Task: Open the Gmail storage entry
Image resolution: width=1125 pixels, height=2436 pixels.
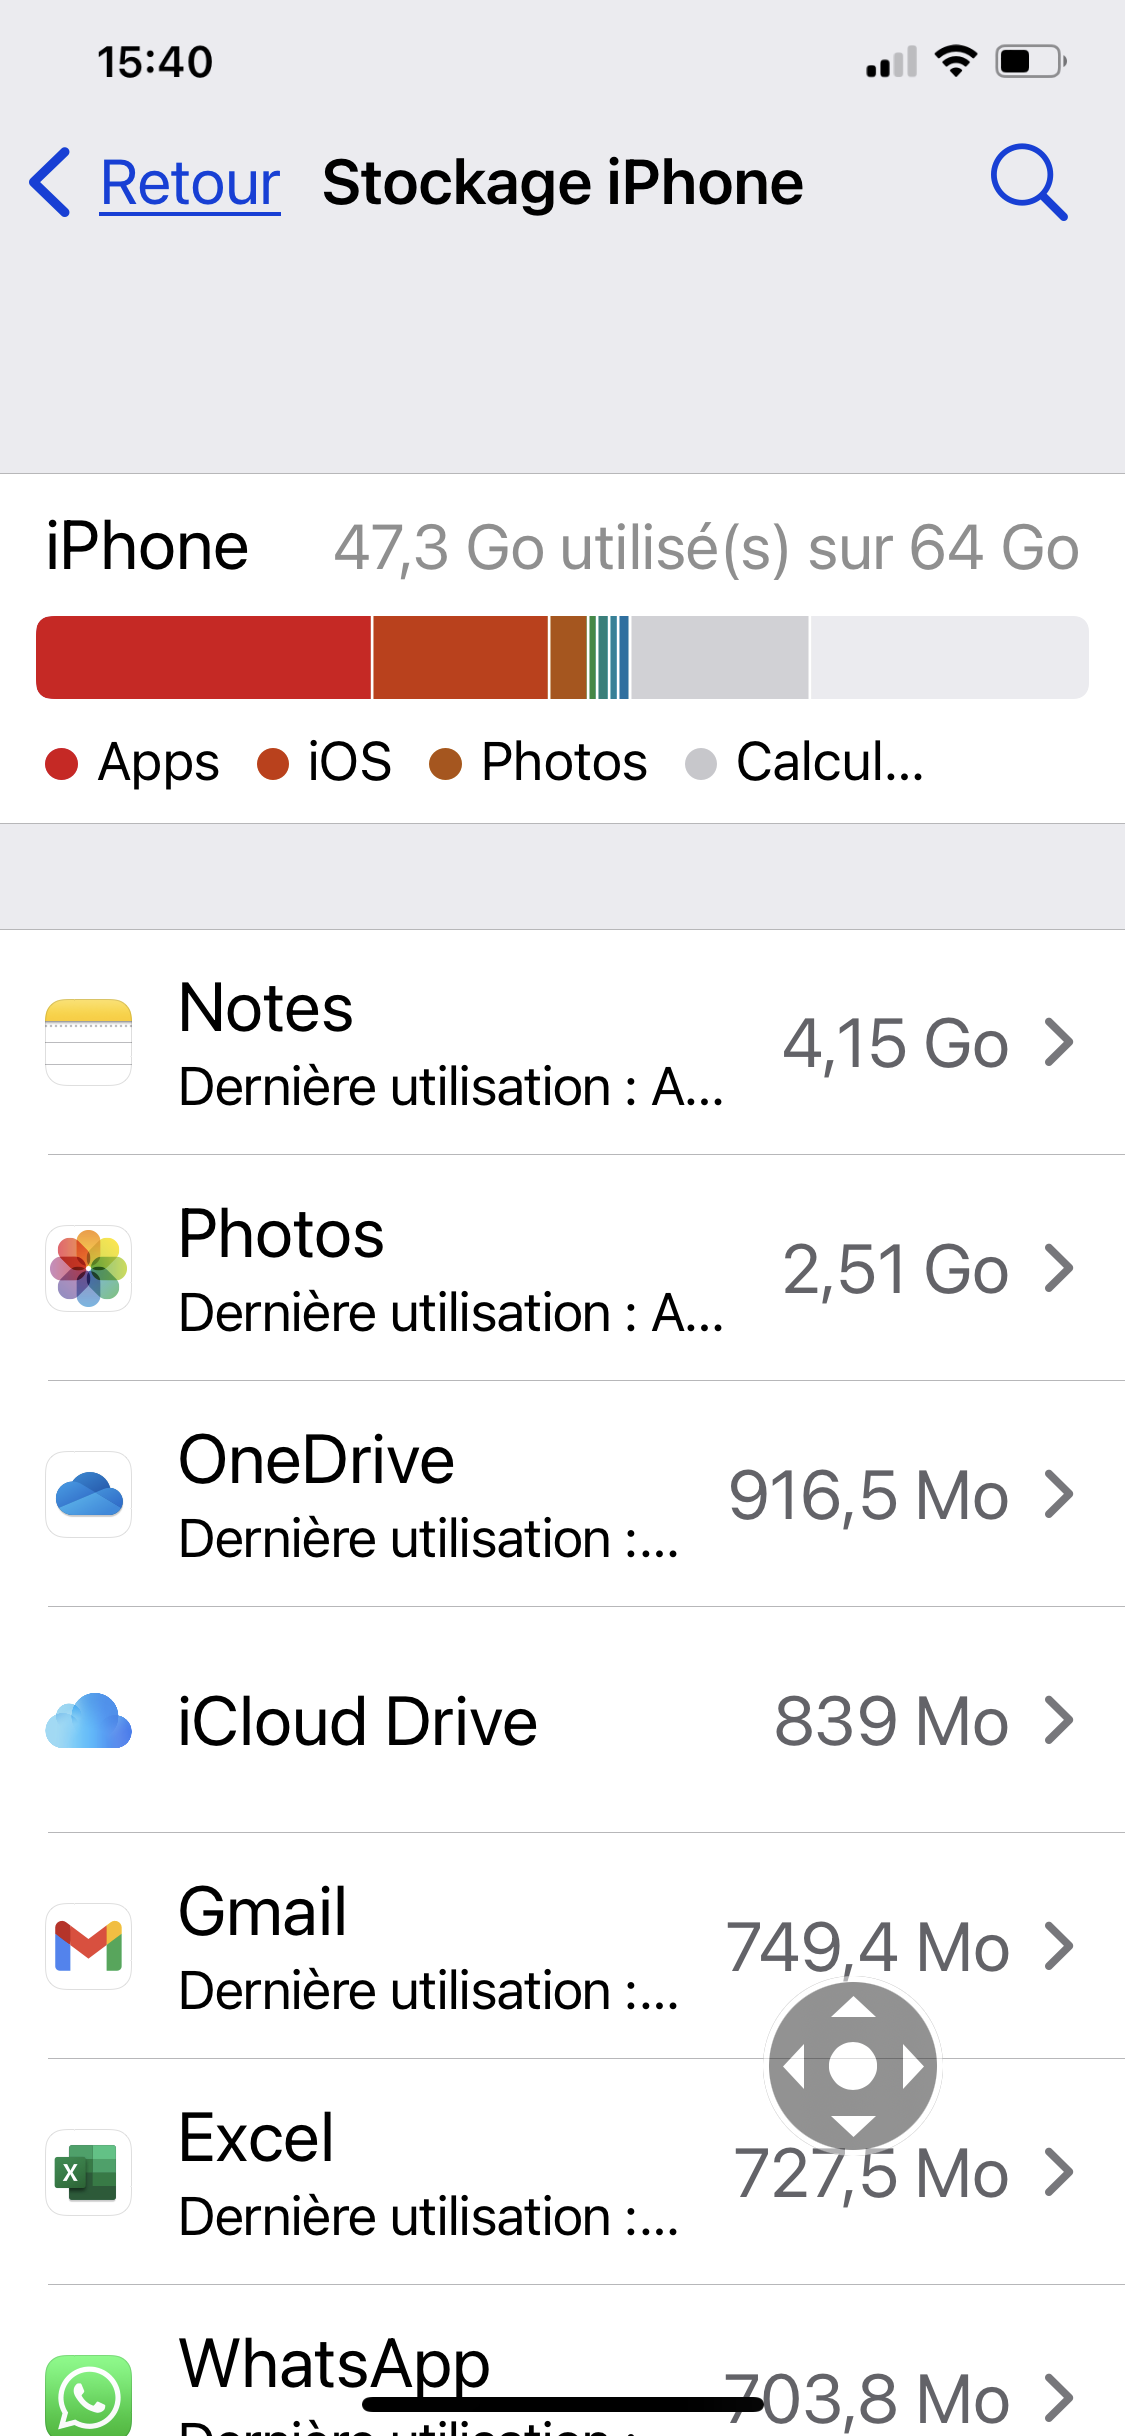Action: 430,1946
